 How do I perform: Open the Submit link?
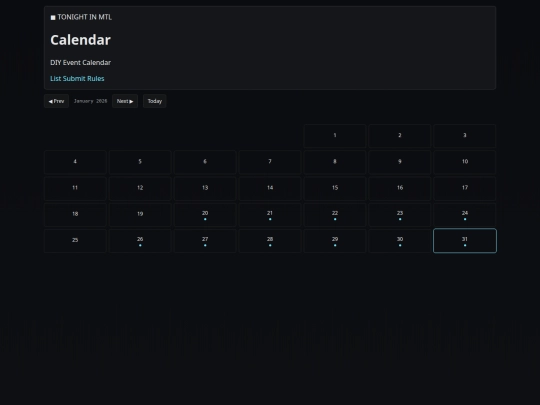[x=74, y=79]
